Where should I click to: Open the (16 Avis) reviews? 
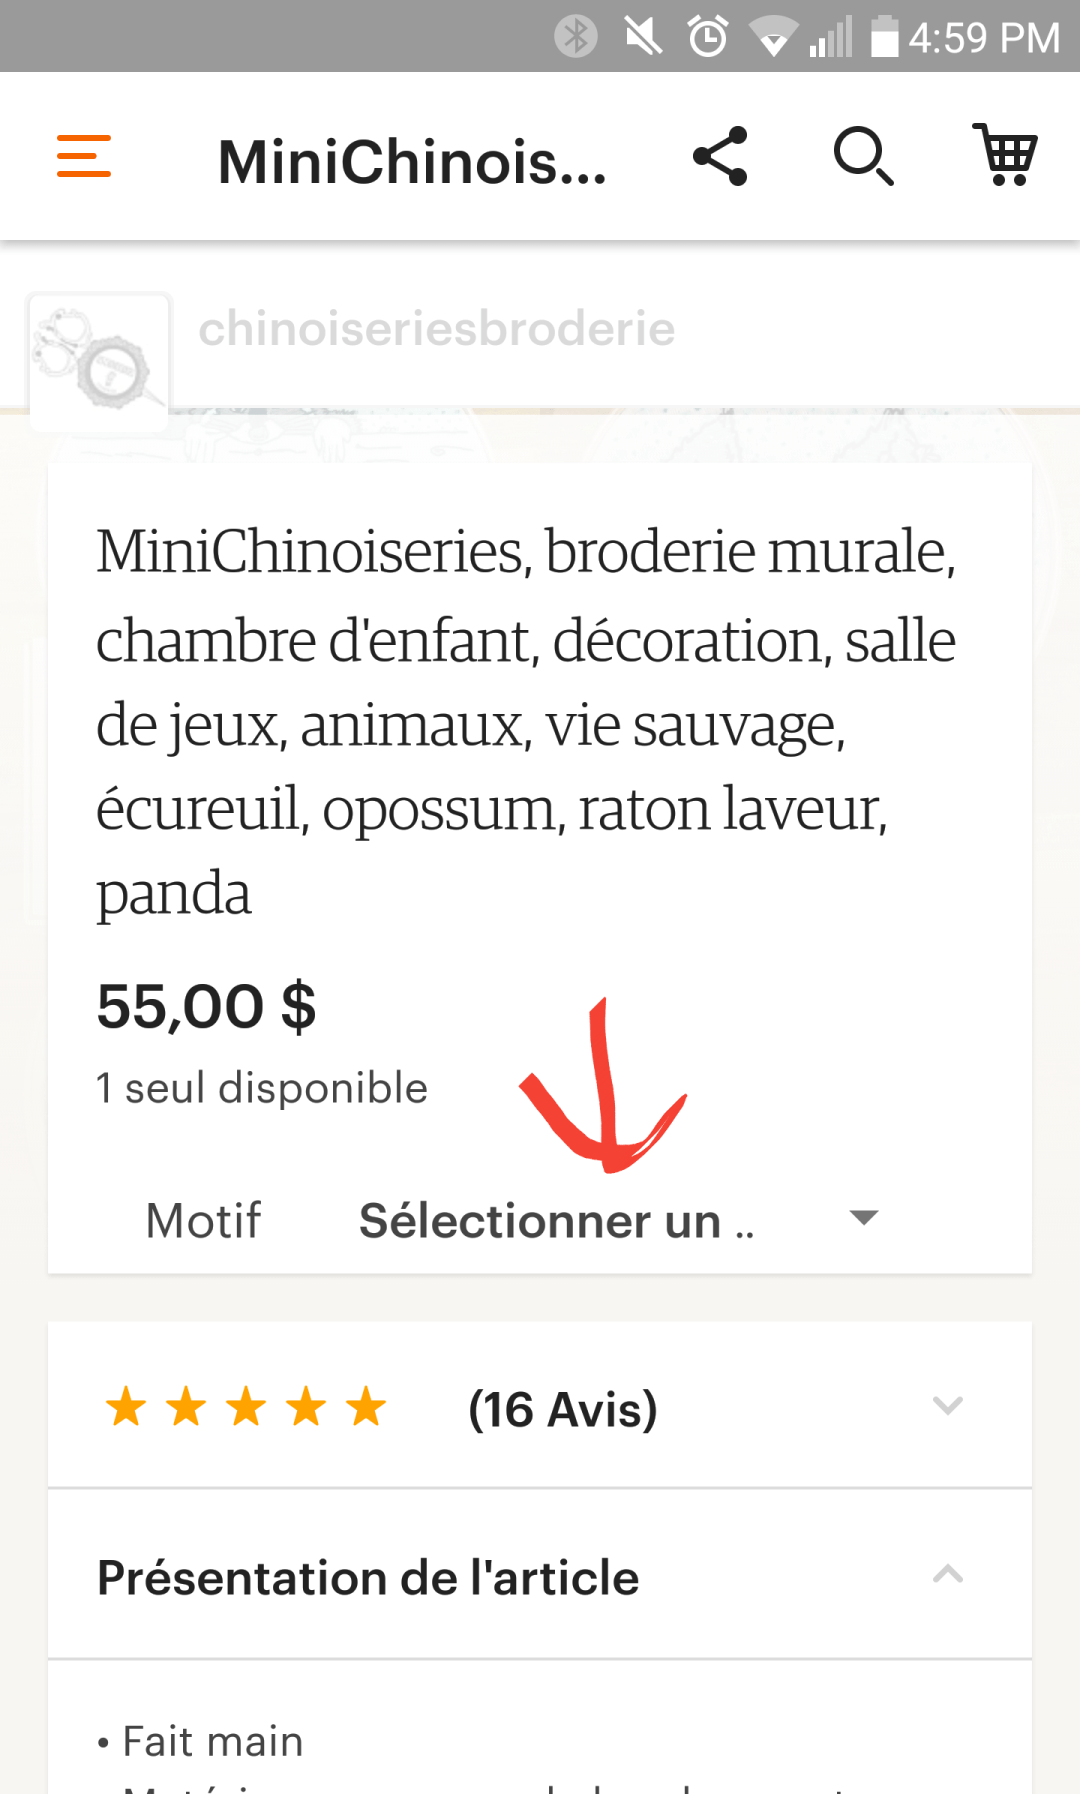click(563, 1409)
